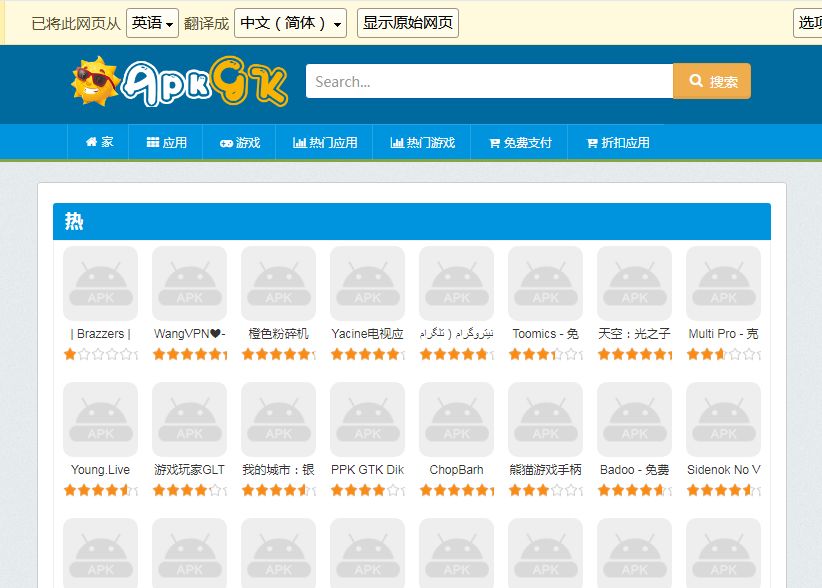Click the orange 搜索 search button
Viewport: 822px width, 588px height.
(x=712, y=81)
